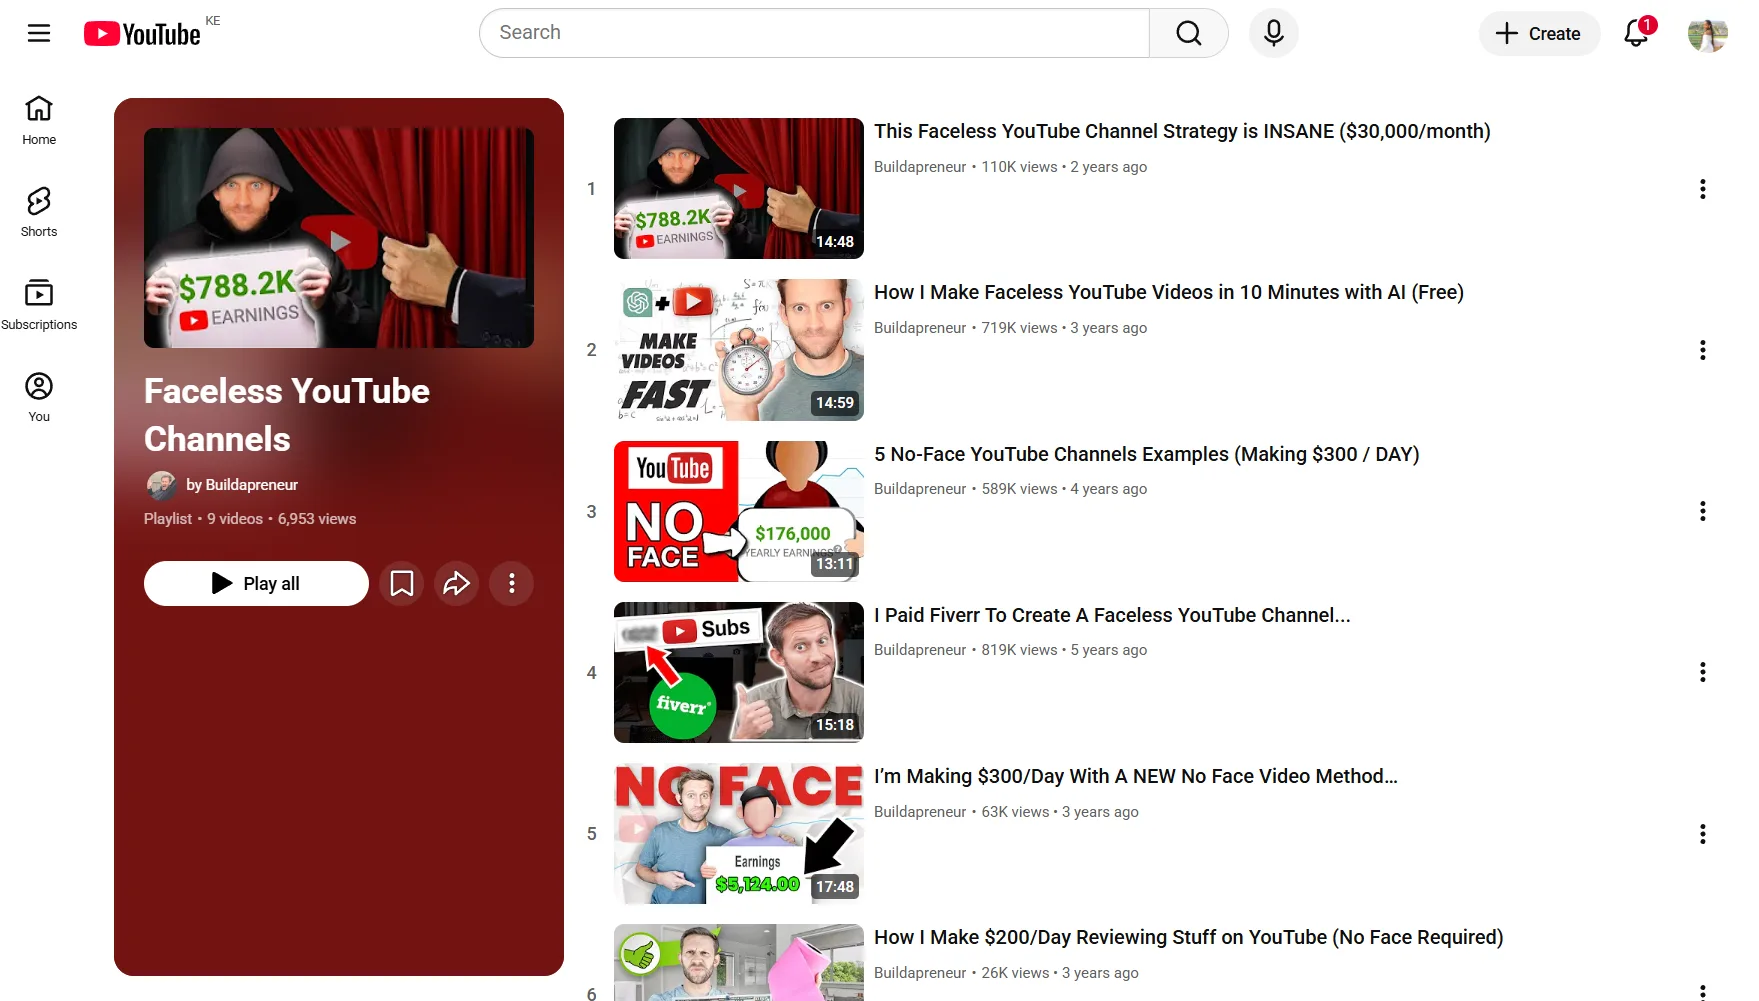Open Shorts in sidebar
Viewport: 1759px width, 1001px height.
coord(39,212)
